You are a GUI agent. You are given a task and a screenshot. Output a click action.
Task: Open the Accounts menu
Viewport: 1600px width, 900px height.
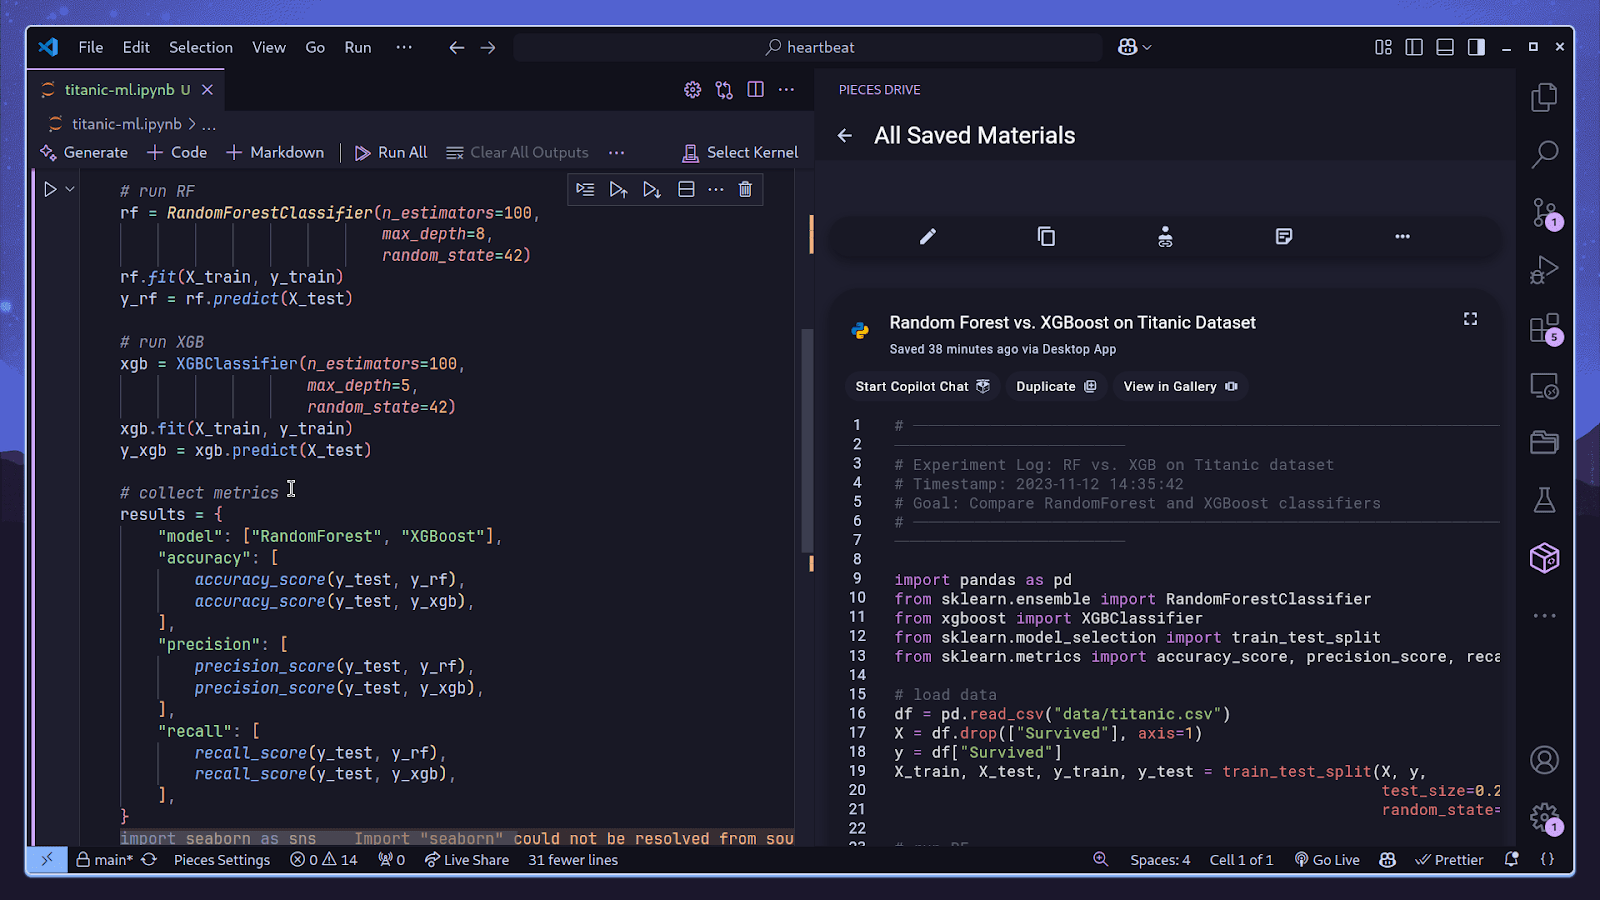pyautogui.click(x=1544, y=760)
